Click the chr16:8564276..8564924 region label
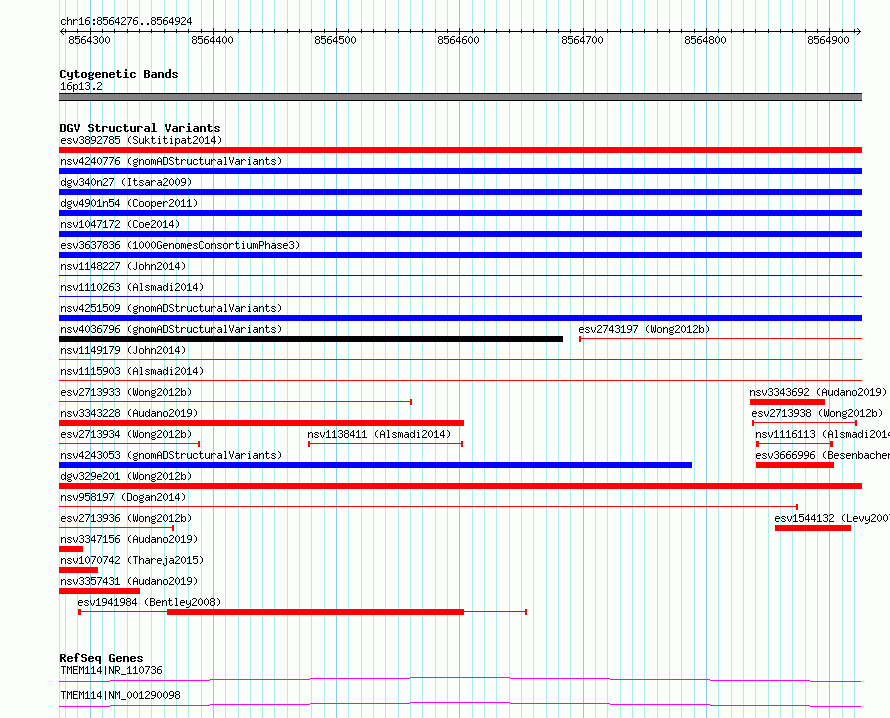Viewport: 890px width, 718px height. pyautogui.click(x=126, y=22)
